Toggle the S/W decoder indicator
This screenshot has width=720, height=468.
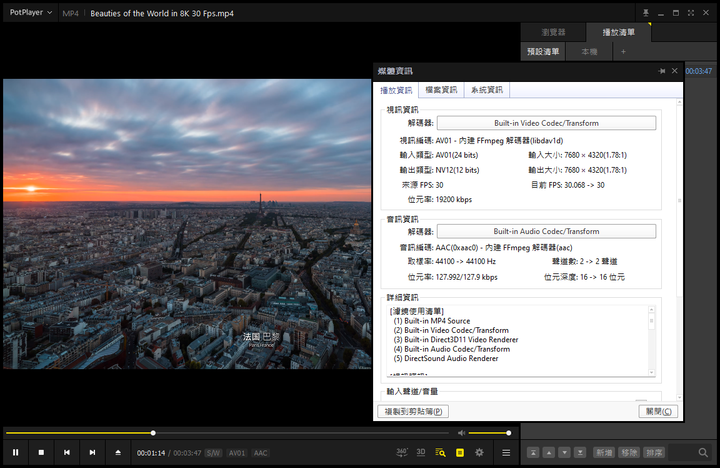pyautogui.click(x=213, y=453)
